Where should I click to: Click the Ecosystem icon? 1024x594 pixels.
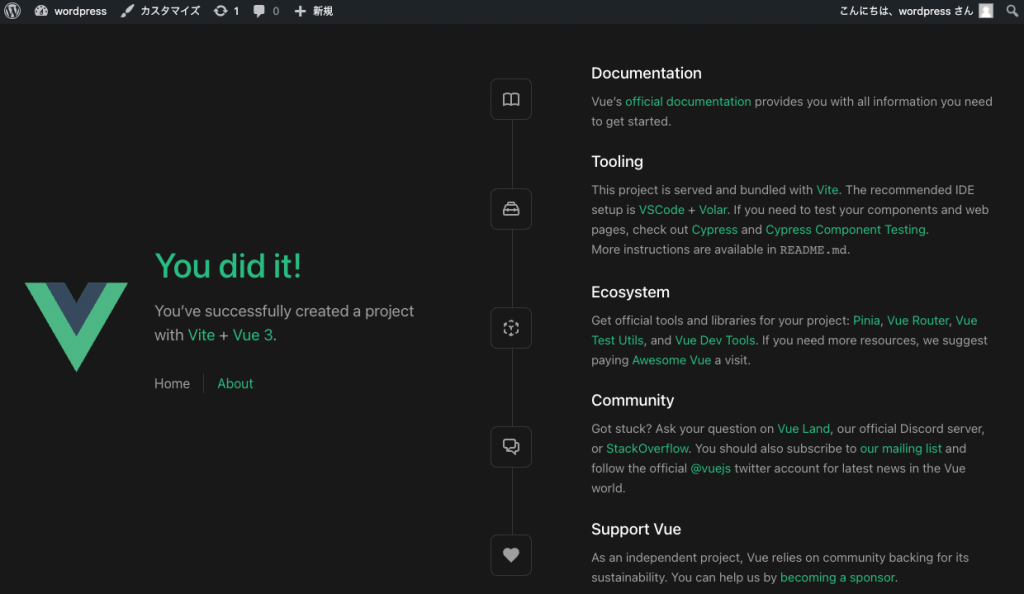[511, 328]
